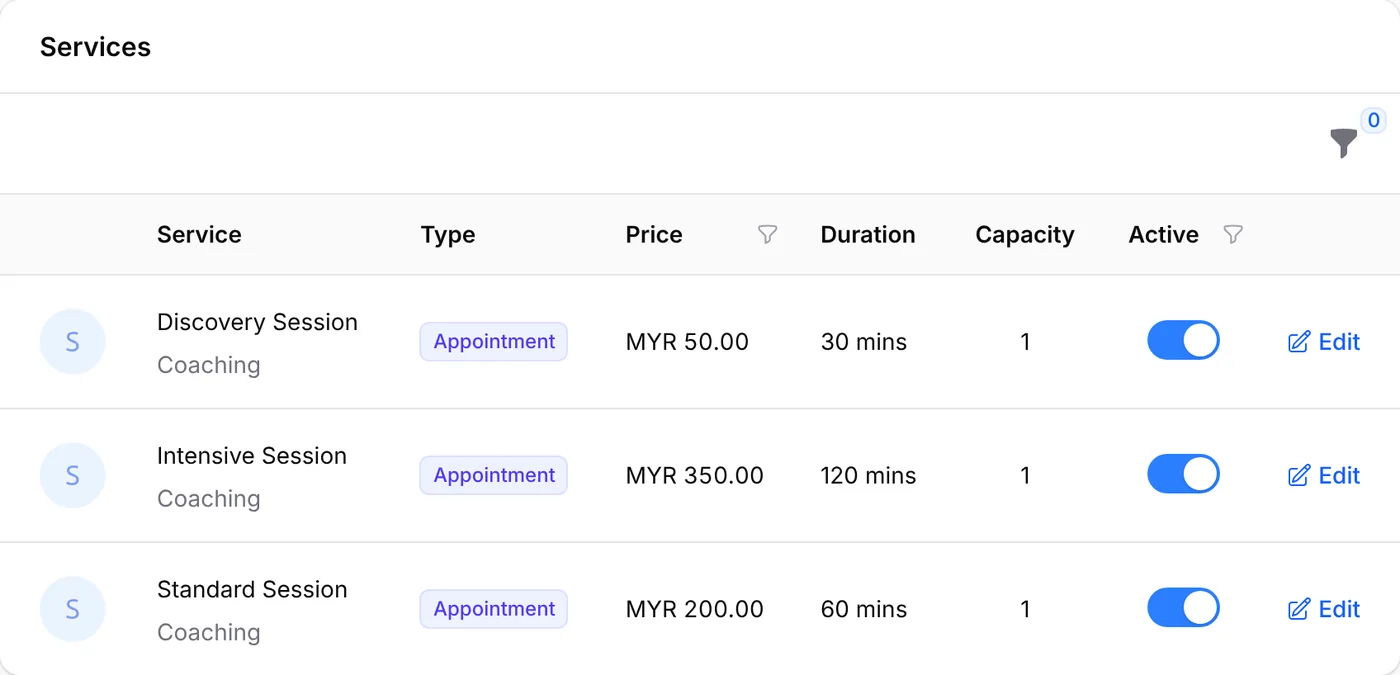Open the Price column filter
The width and height of the screenshot is (1400, 675).
click(x=767, y=235)
